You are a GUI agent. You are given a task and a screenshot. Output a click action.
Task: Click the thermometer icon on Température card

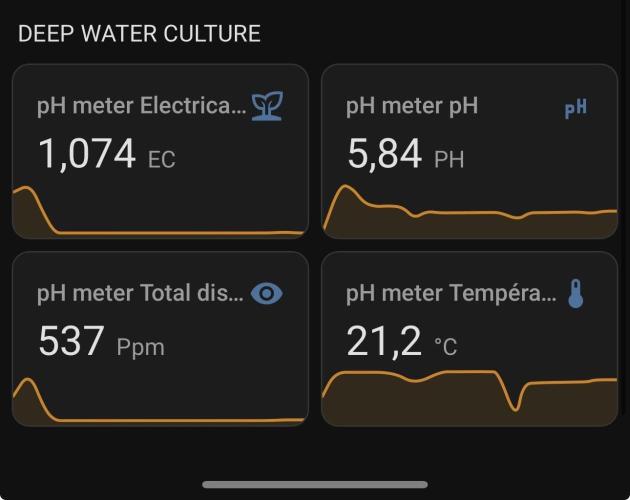click(575, 293)
